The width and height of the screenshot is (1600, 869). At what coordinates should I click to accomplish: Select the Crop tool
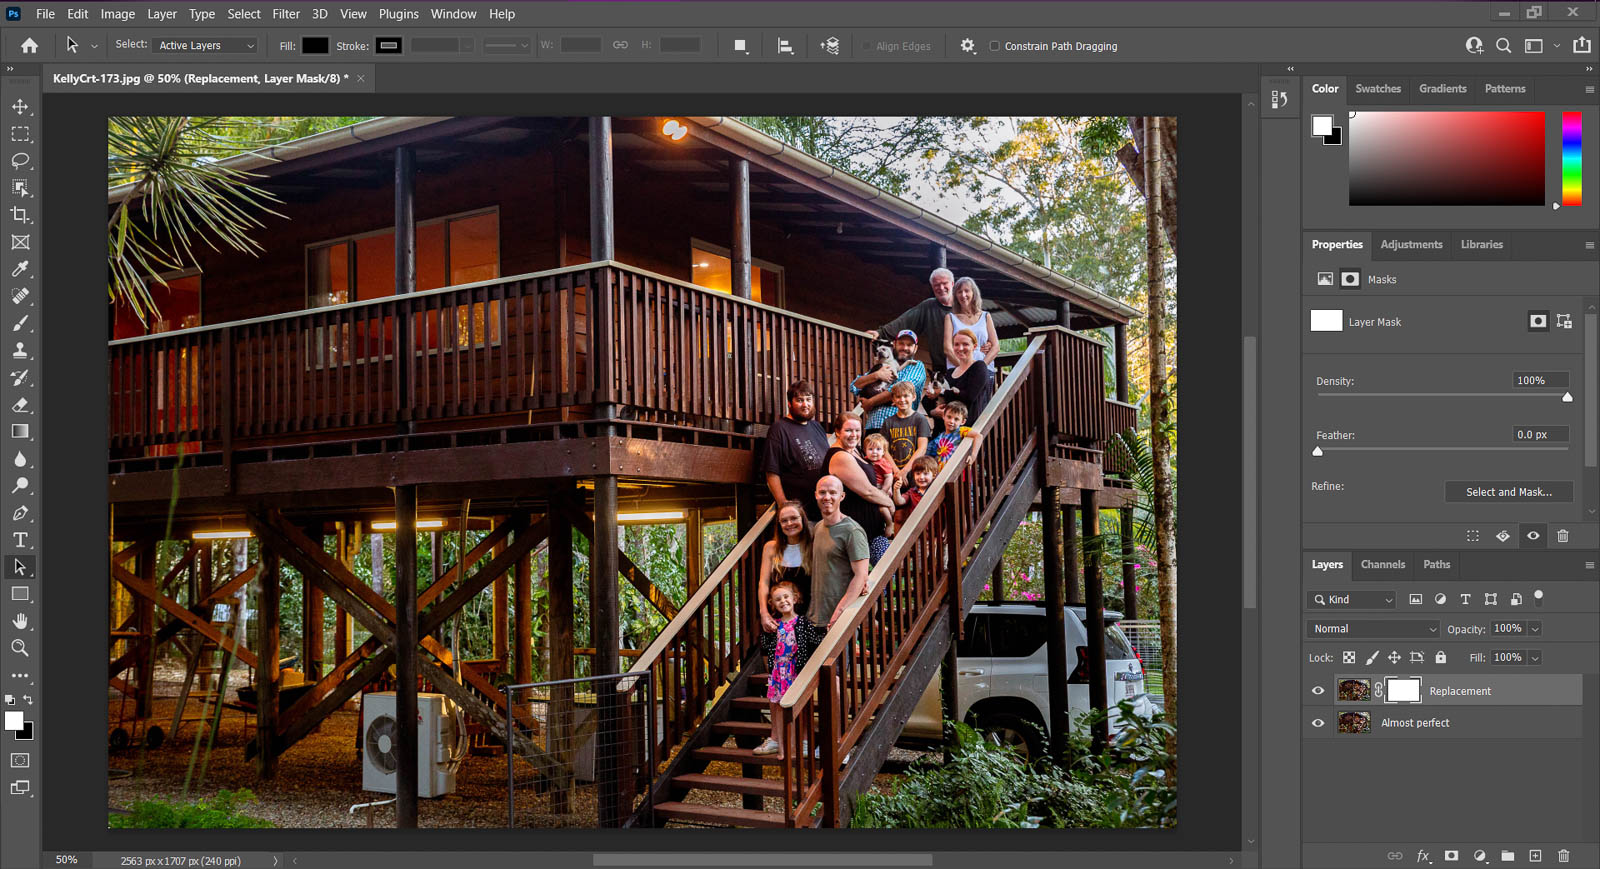pos(20,215)
